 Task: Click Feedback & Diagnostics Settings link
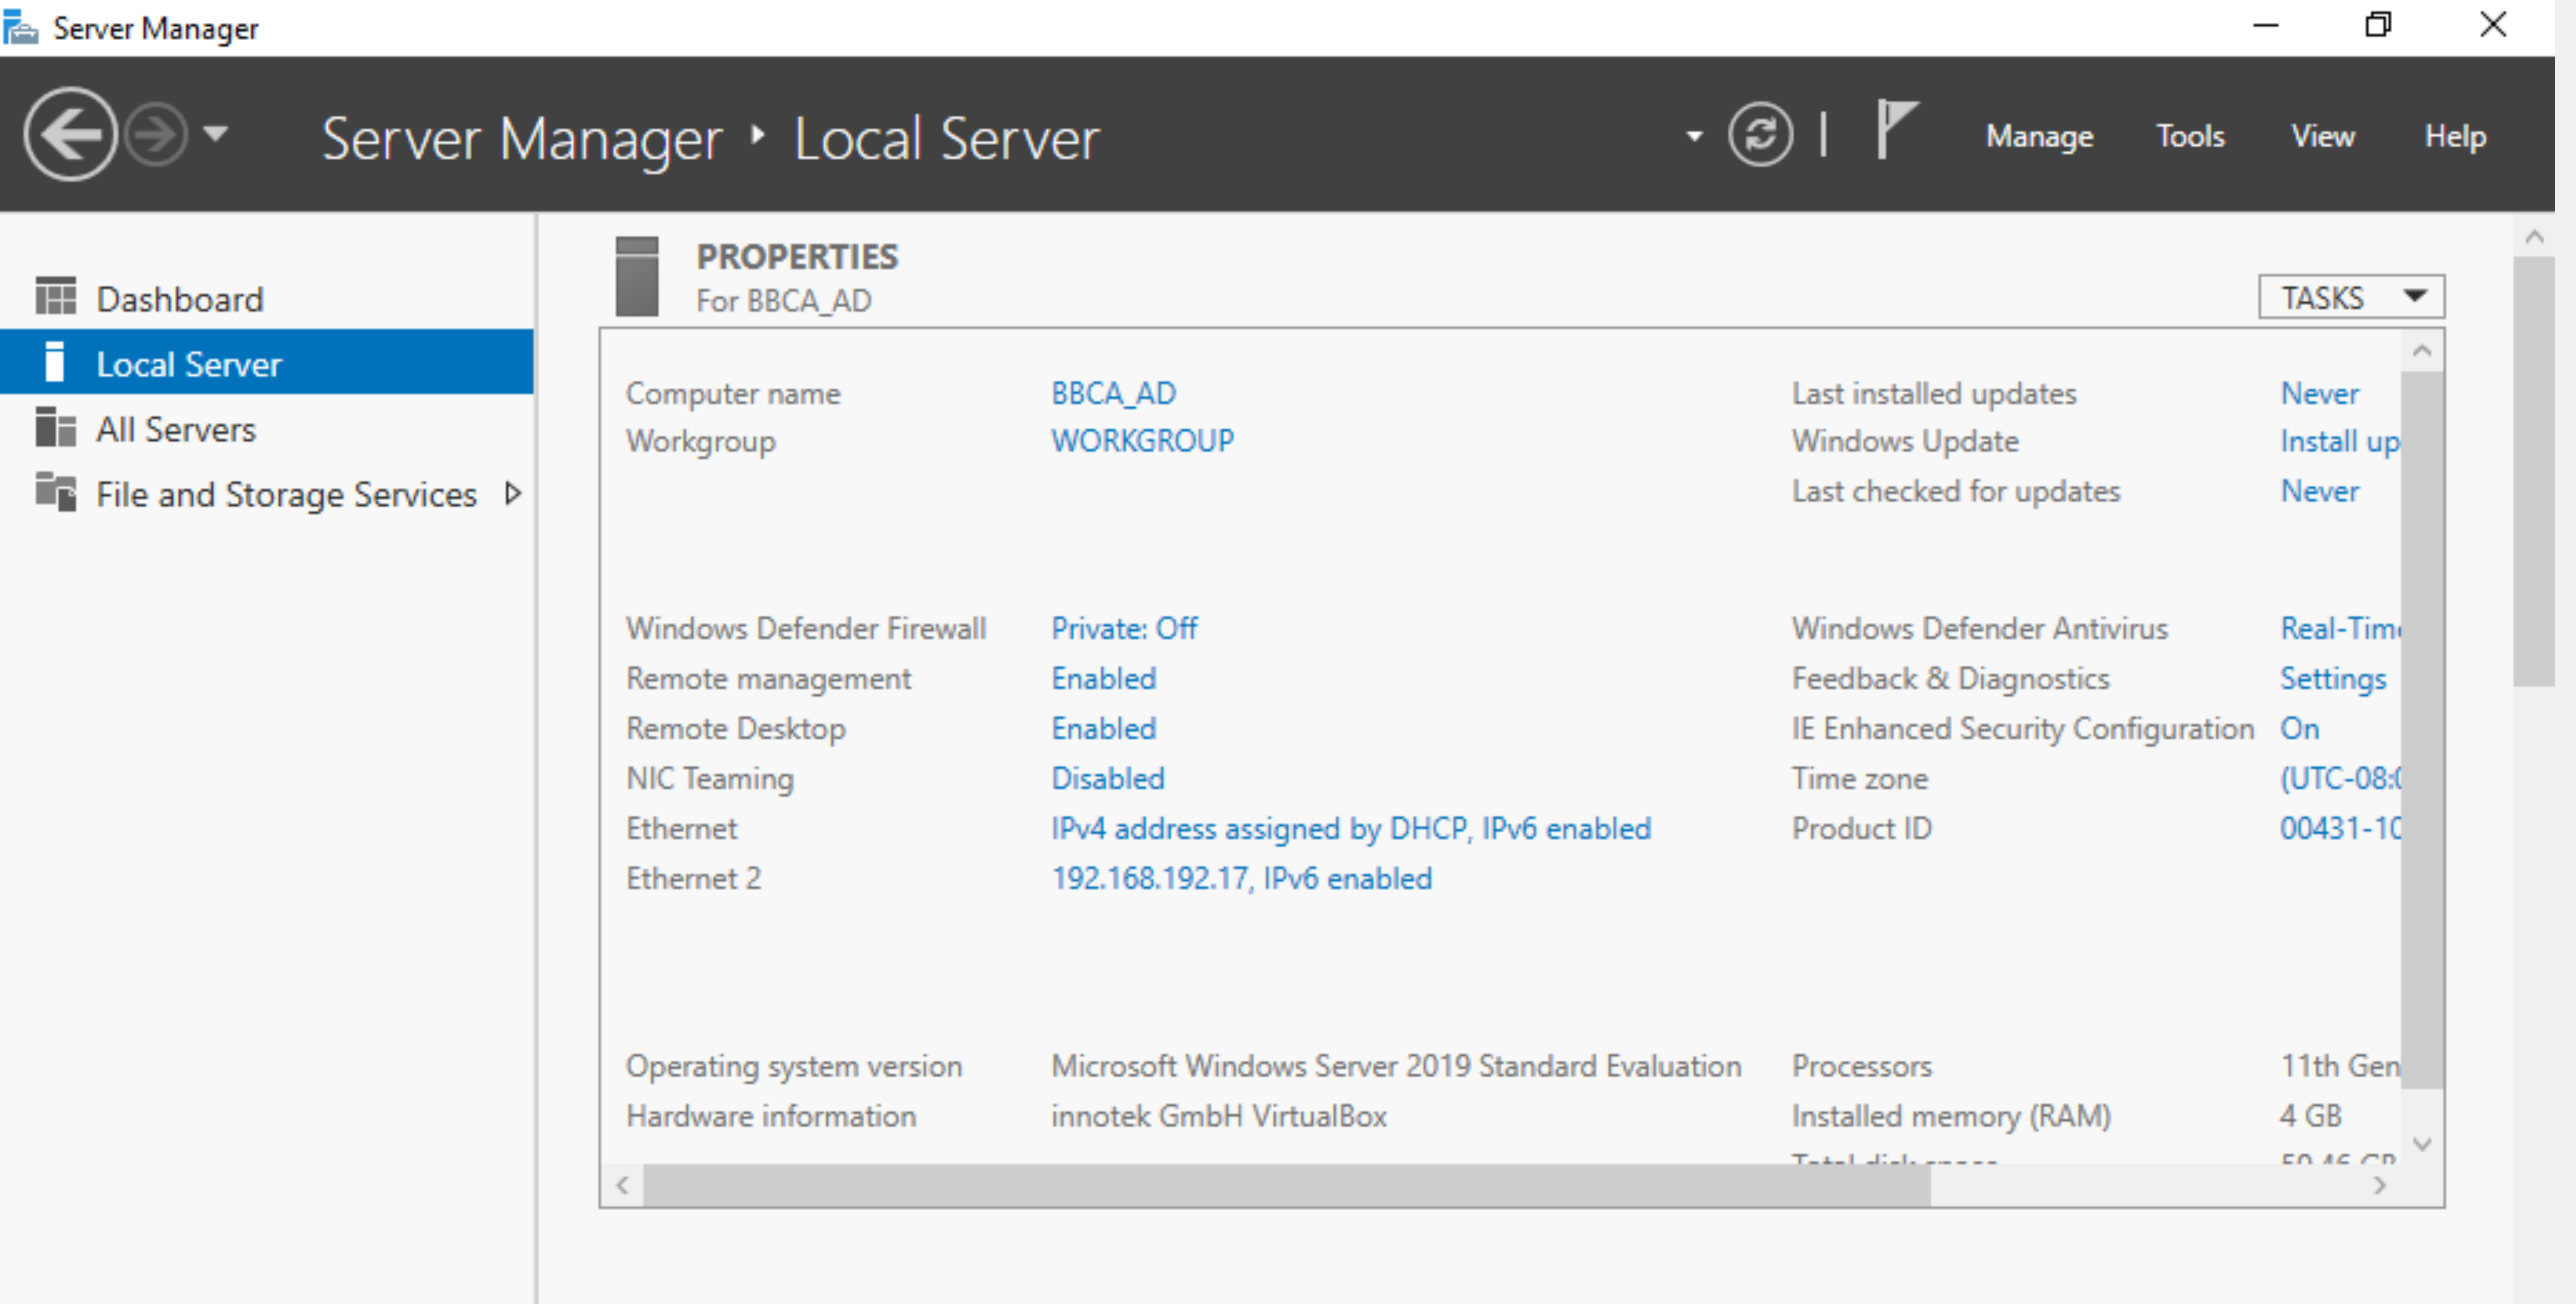point(2333,678)
